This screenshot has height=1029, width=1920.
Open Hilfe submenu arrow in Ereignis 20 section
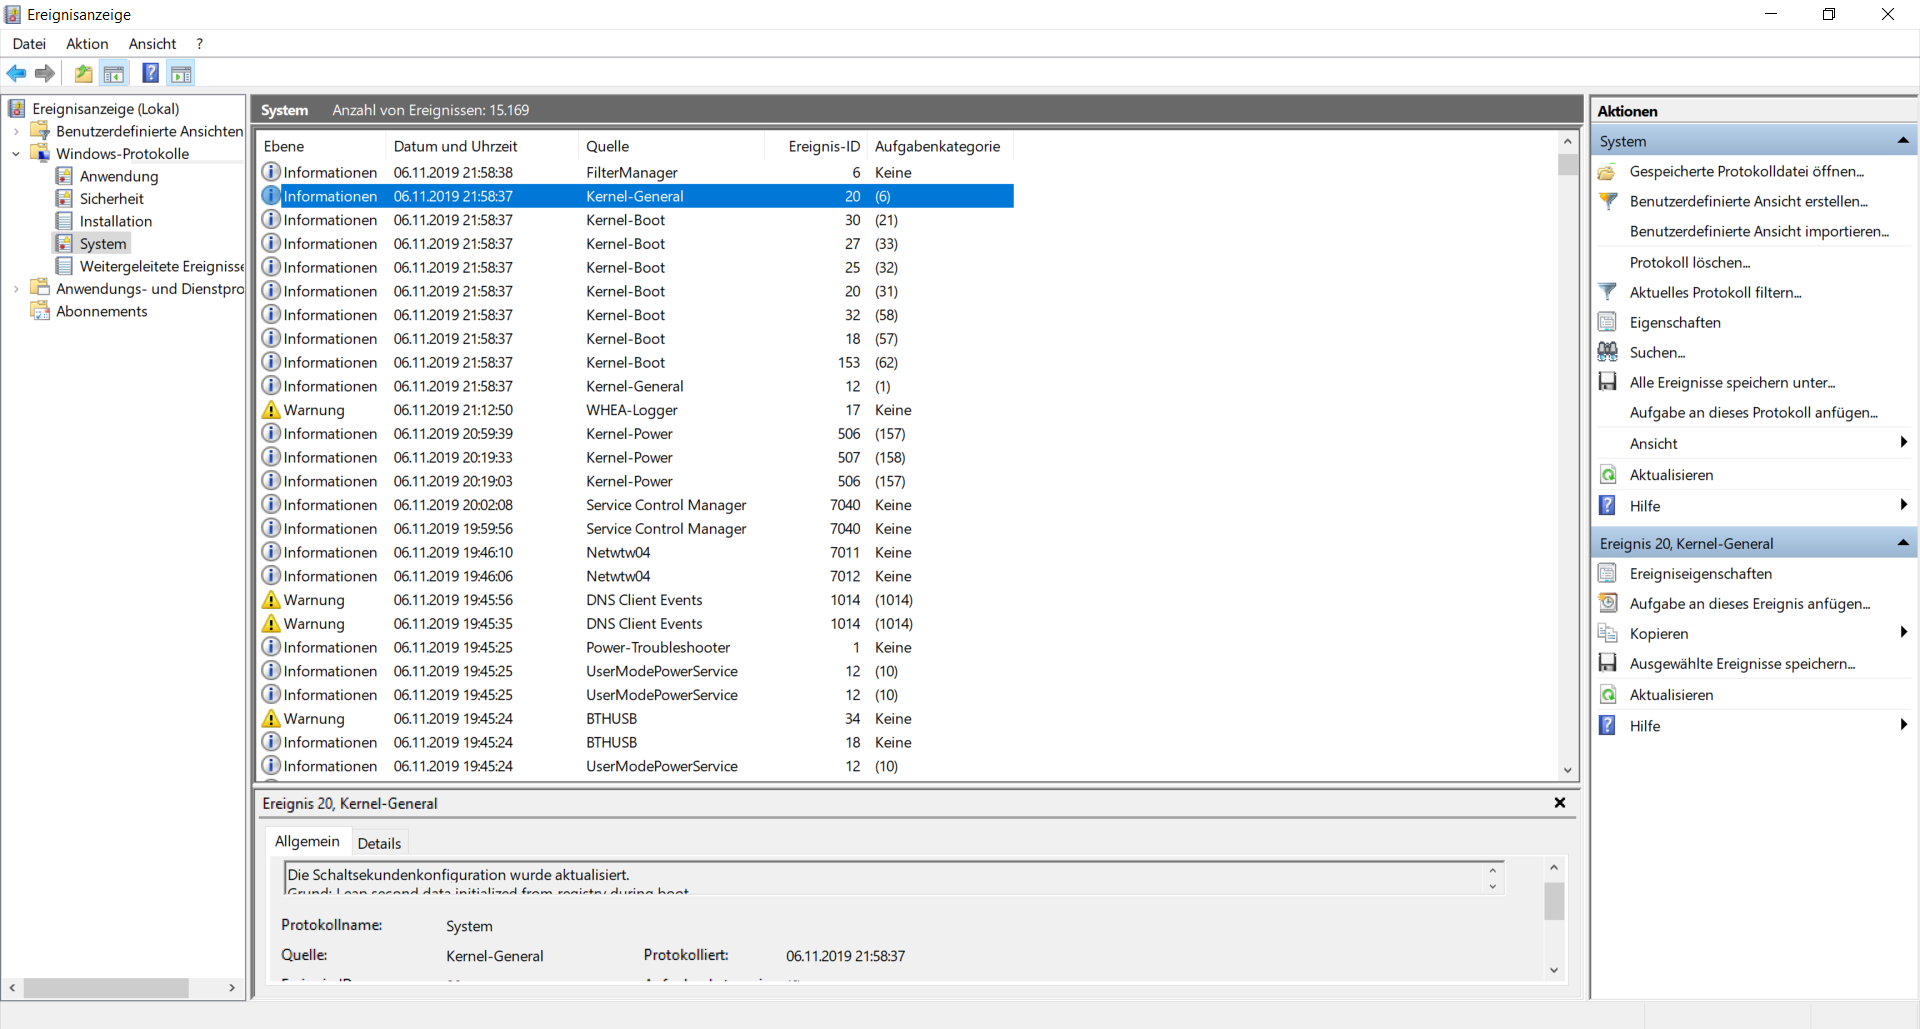(x=1903, y=725)
